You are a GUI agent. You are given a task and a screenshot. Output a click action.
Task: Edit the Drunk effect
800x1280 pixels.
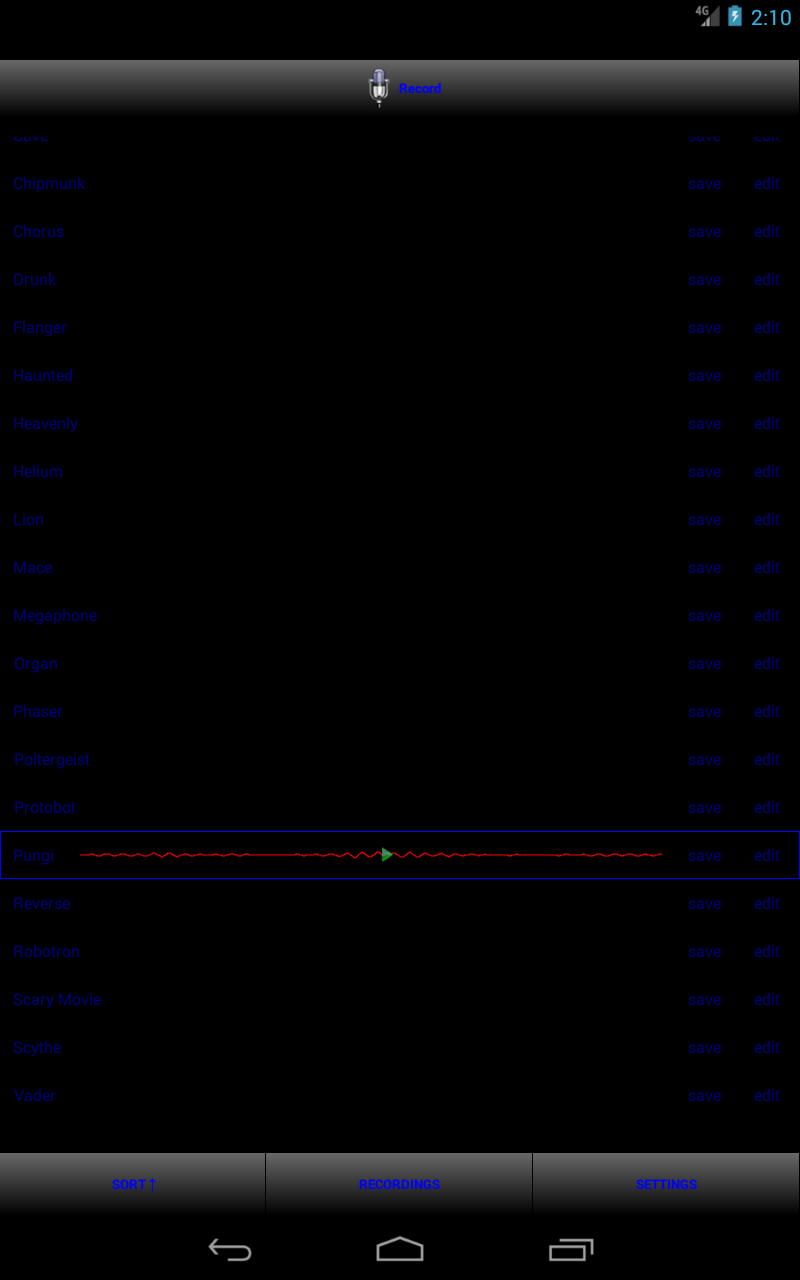[x=767, y=280]
